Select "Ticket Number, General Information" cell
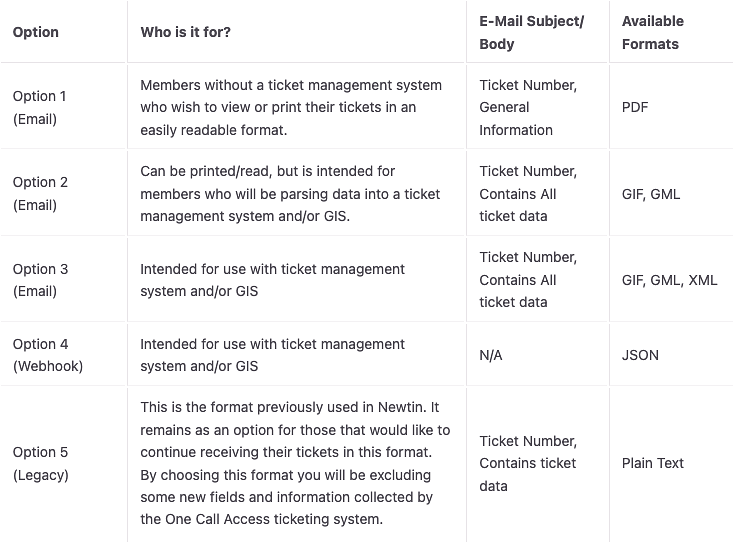733x543 pixels. pyautogui.click(x=528, y=107)
